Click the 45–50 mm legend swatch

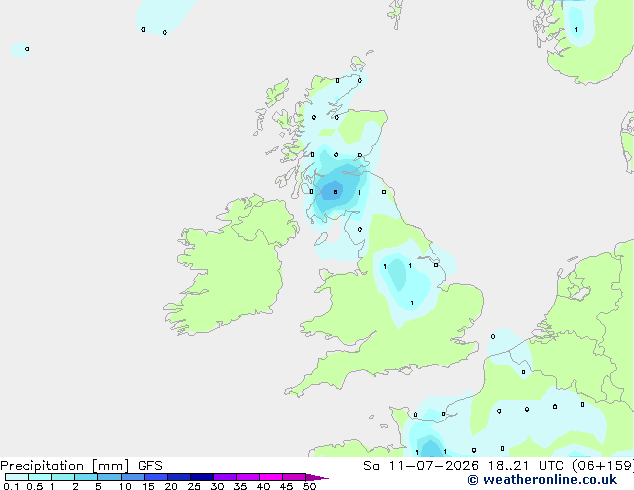tap(294, 477)
